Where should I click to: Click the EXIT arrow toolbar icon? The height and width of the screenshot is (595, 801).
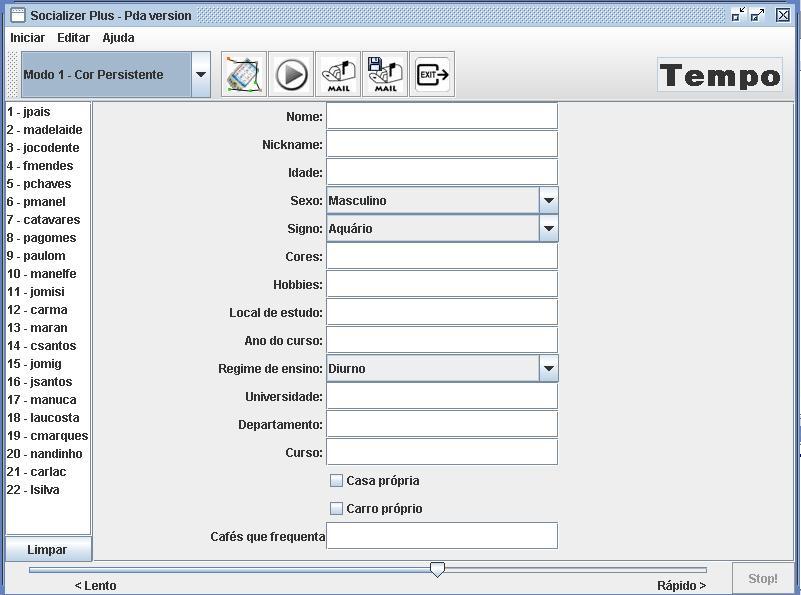point(432,75)
